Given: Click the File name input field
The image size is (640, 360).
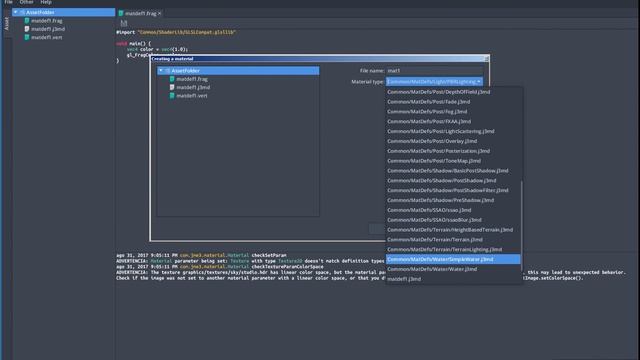Looking at the screenshot, I should click(x=434, y=71).
